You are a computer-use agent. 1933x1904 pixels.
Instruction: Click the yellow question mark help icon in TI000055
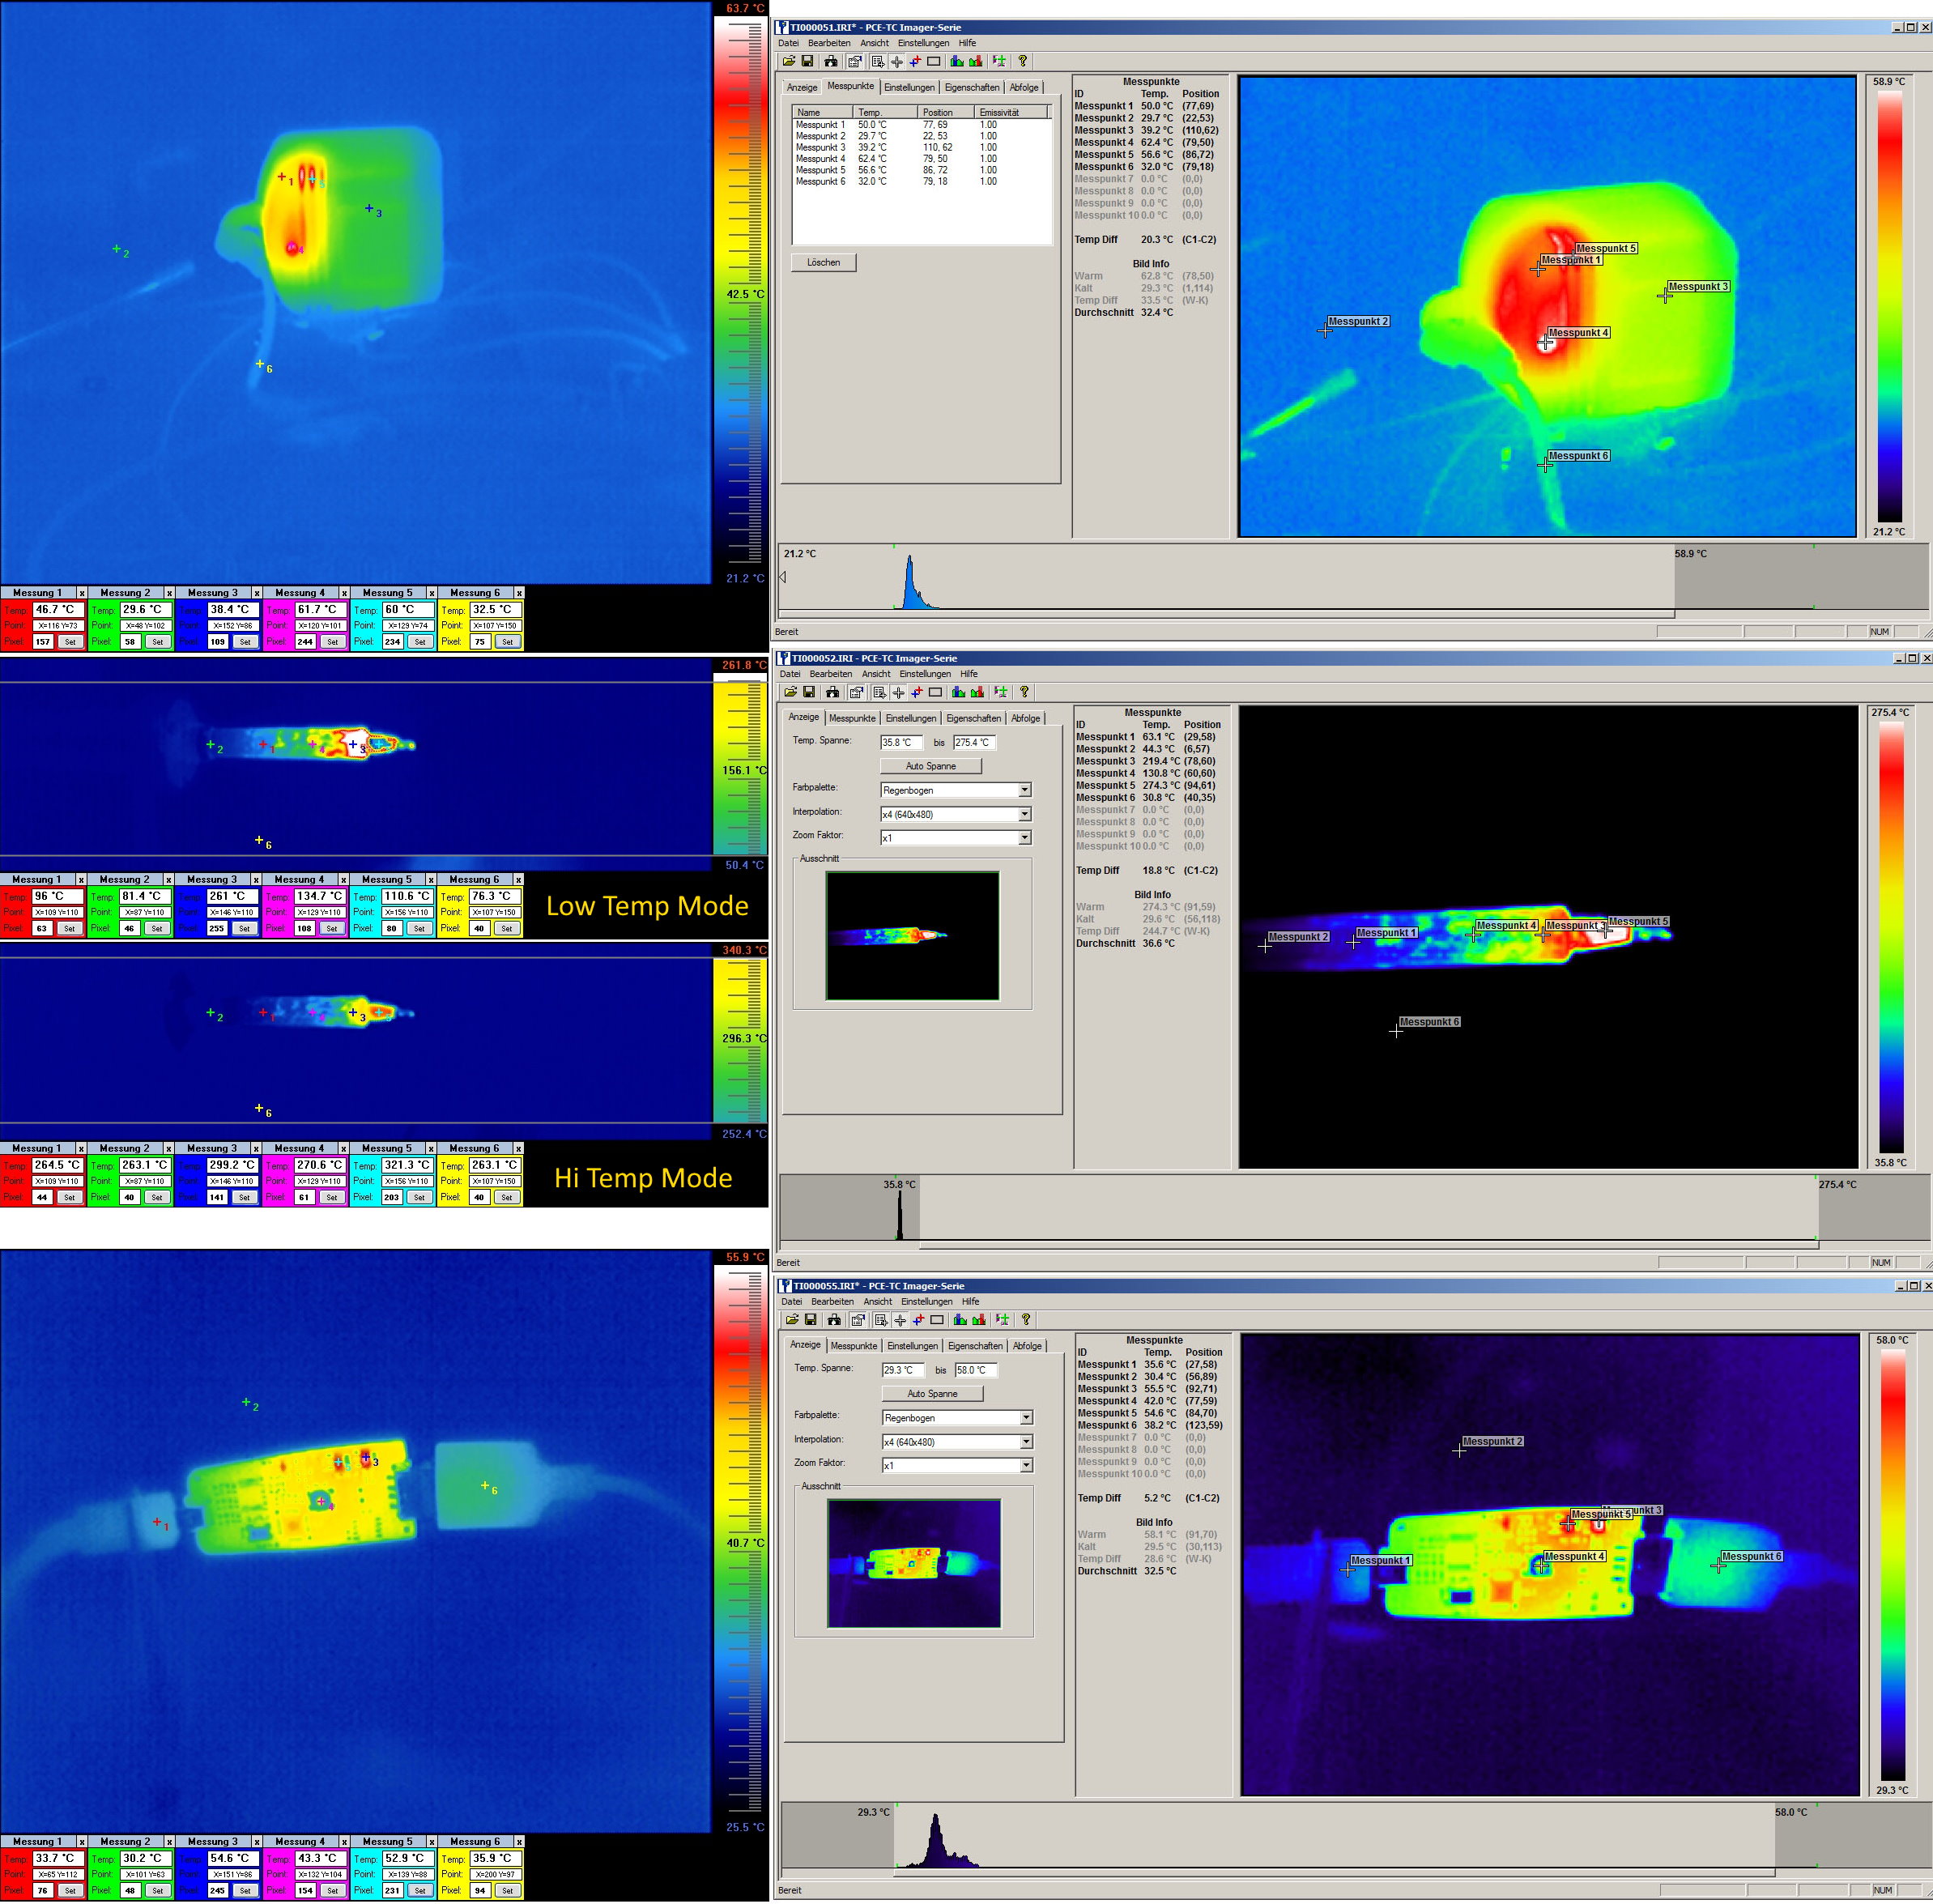[1025, 1321]
